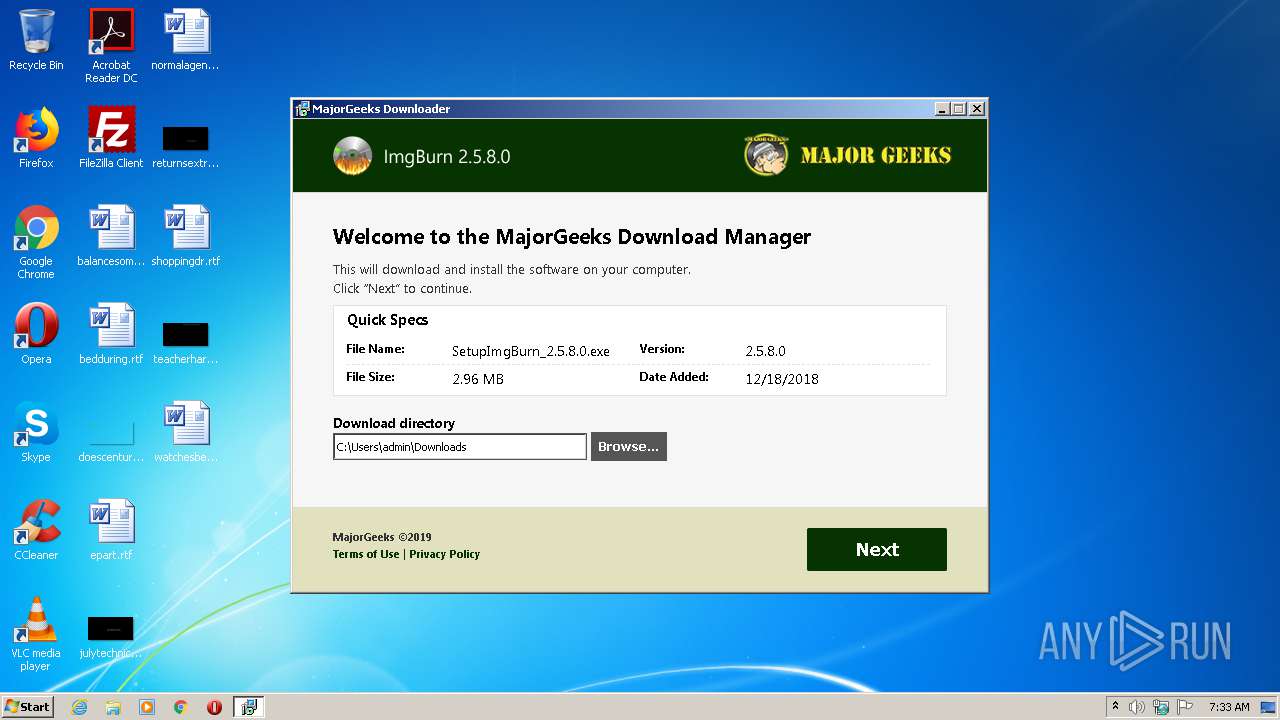Open the Recycle Bin desktop icon
Viewport: 1280px width, 720px height.
point(36,40)
